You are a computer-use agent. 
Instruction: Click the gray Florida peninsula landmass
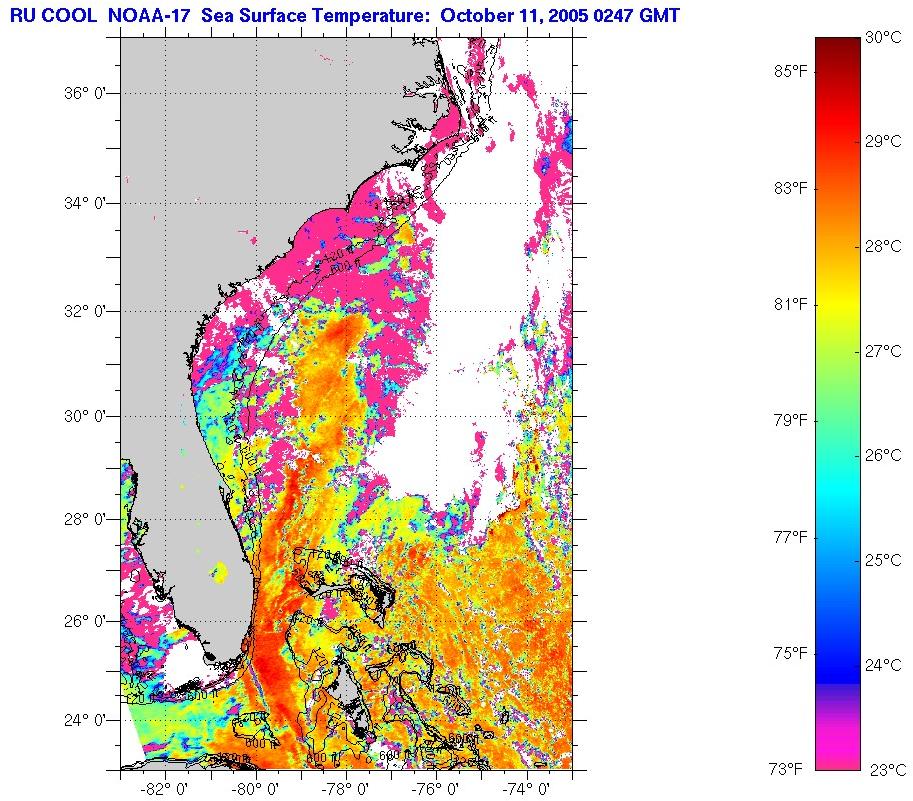pos(192,524)
